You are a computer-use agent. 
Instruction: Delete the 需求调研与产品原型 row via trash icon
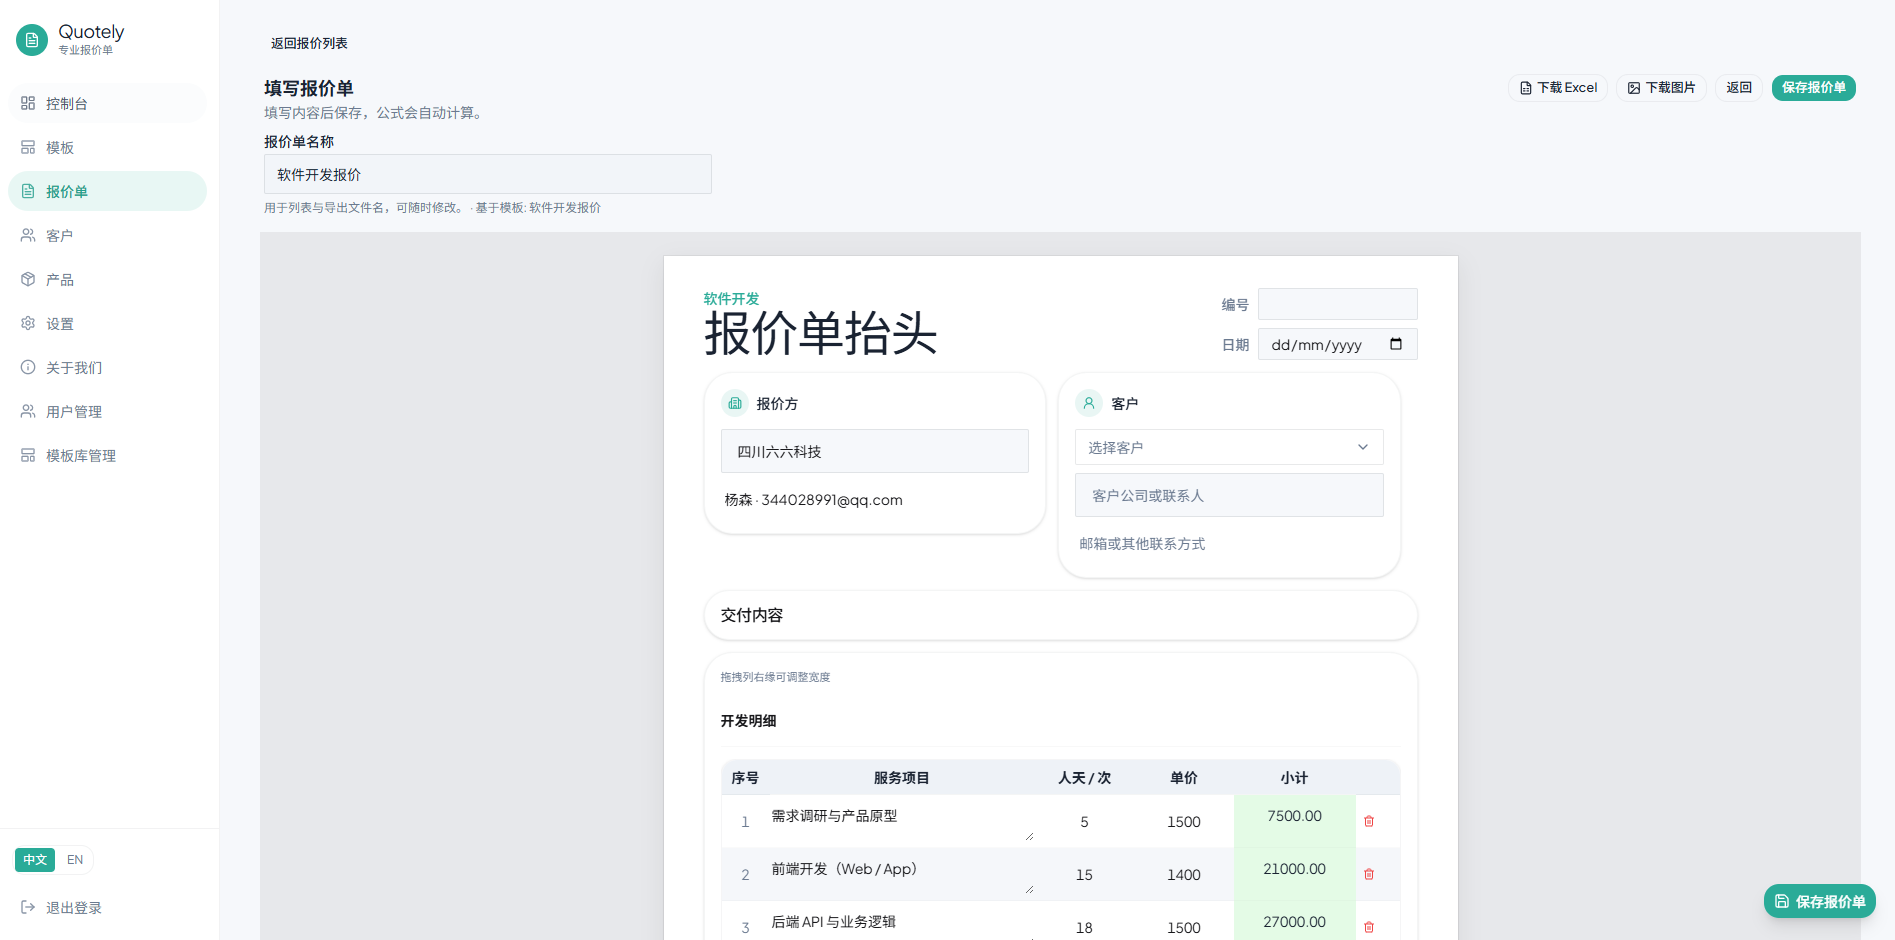click(1369, 821)
